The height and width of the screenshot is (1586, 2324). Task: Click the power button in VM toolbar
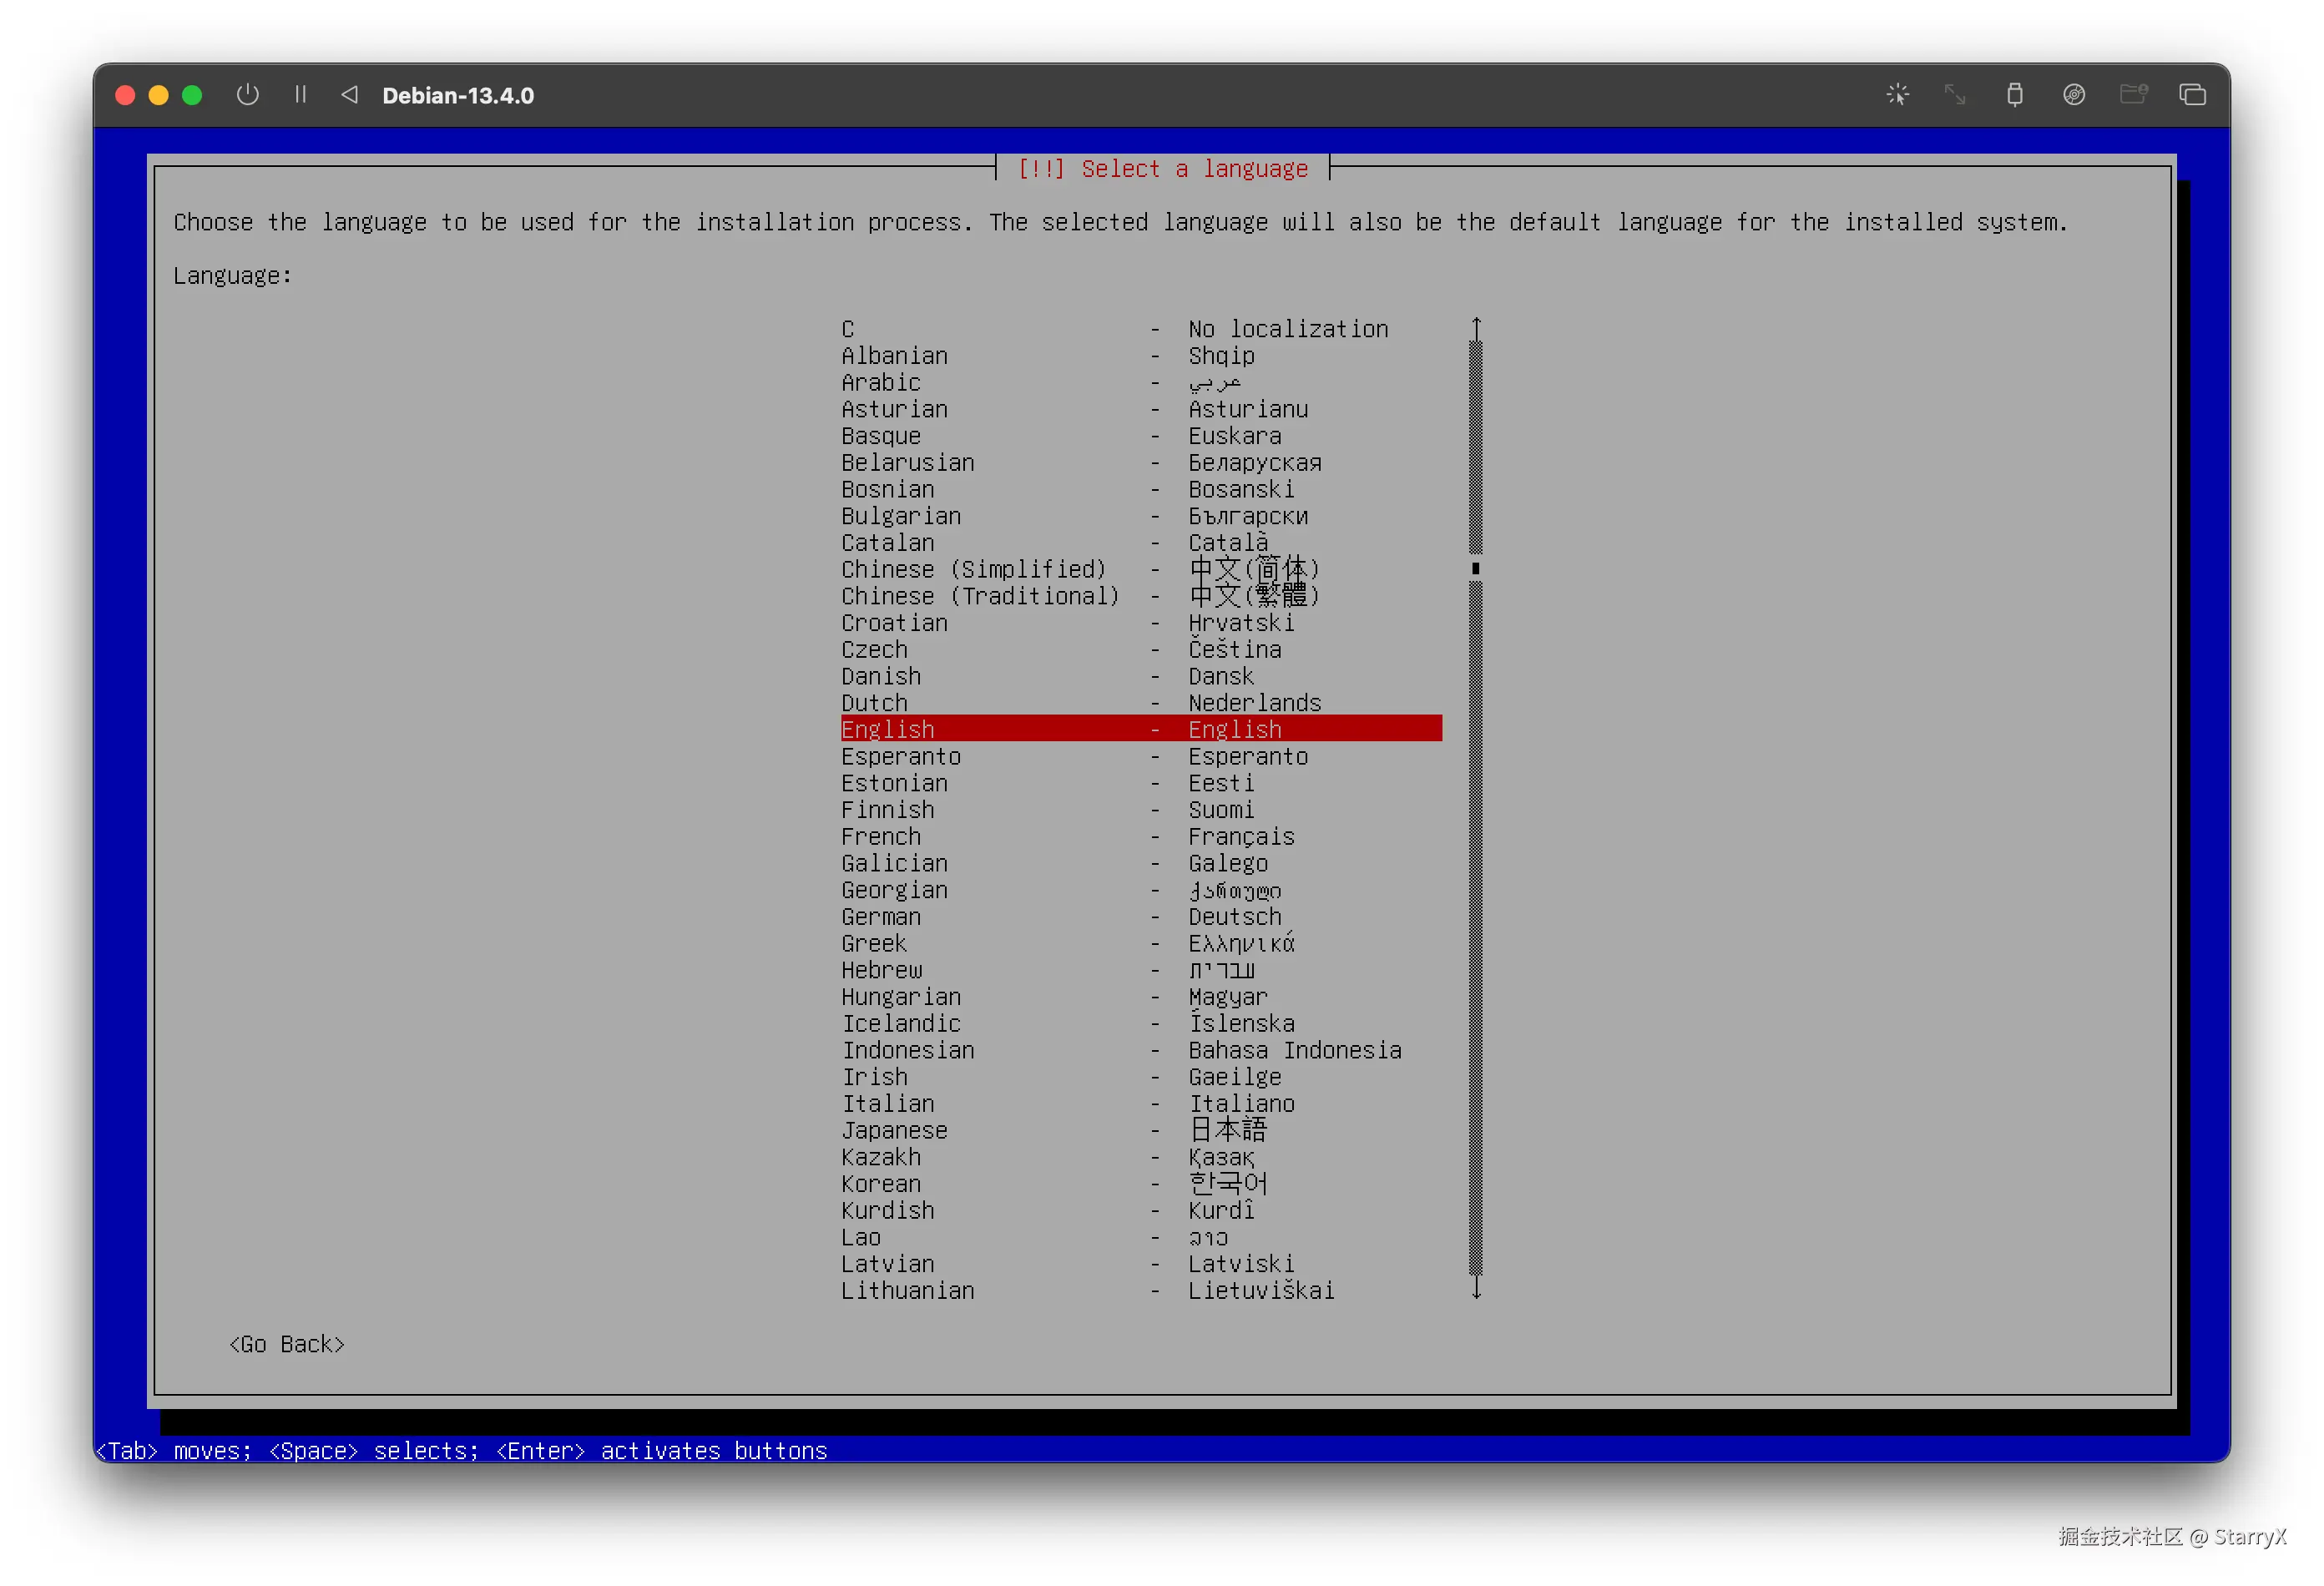[247, 95]
